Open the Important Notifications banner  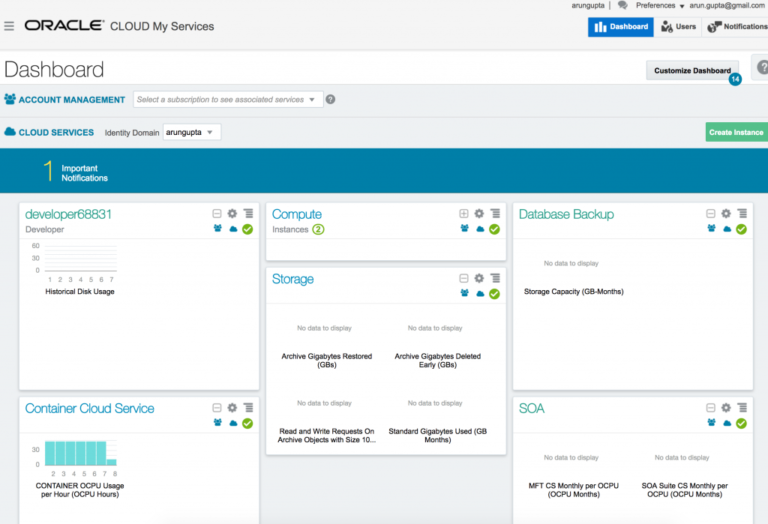(x=384, y=171)
